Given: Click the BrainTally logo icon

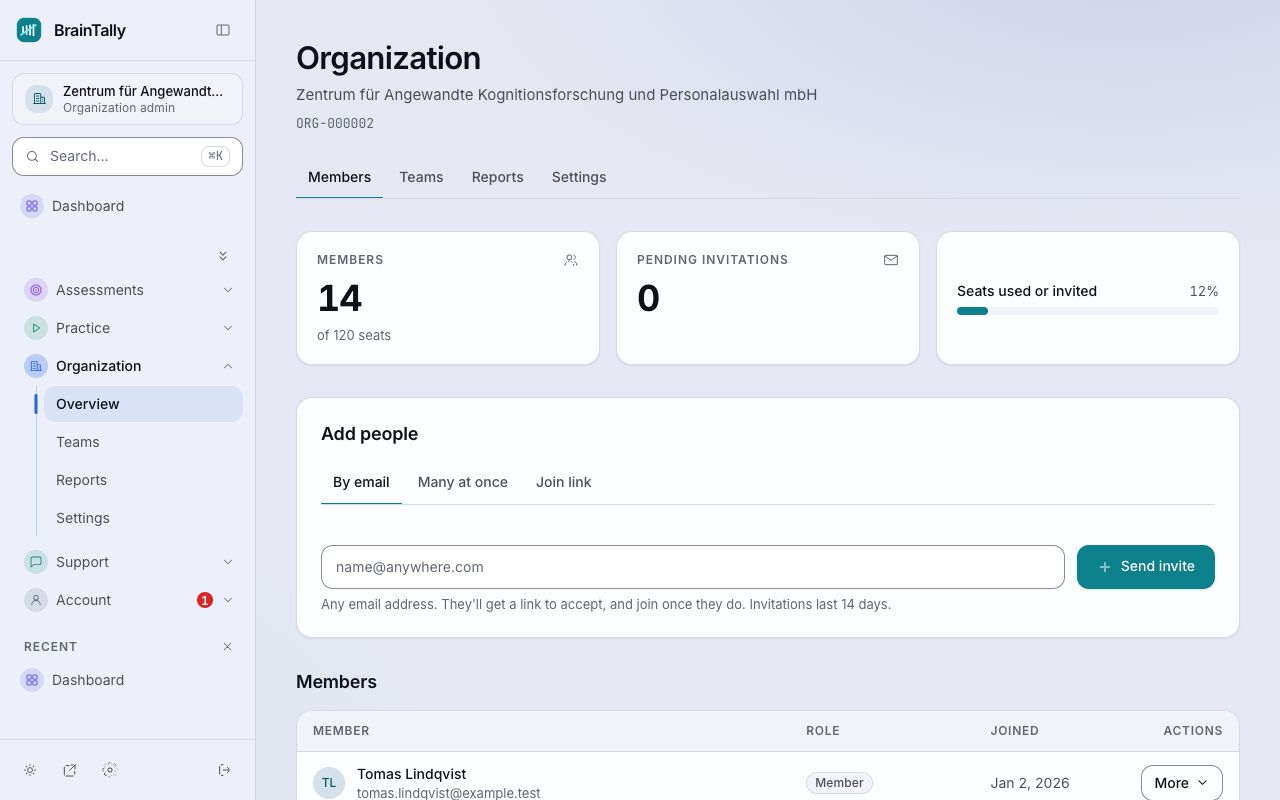Looking at the screenshot, I should coord(29,30).
